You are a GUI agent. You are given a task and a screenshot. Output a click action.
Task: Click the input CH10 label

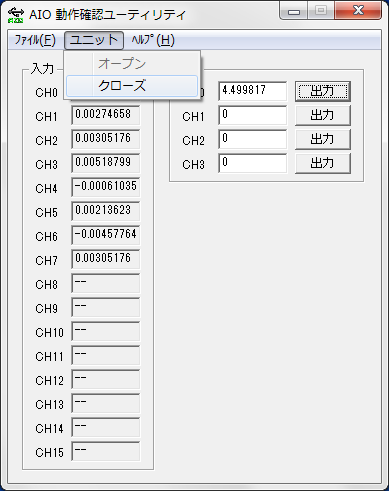point(49,333)
